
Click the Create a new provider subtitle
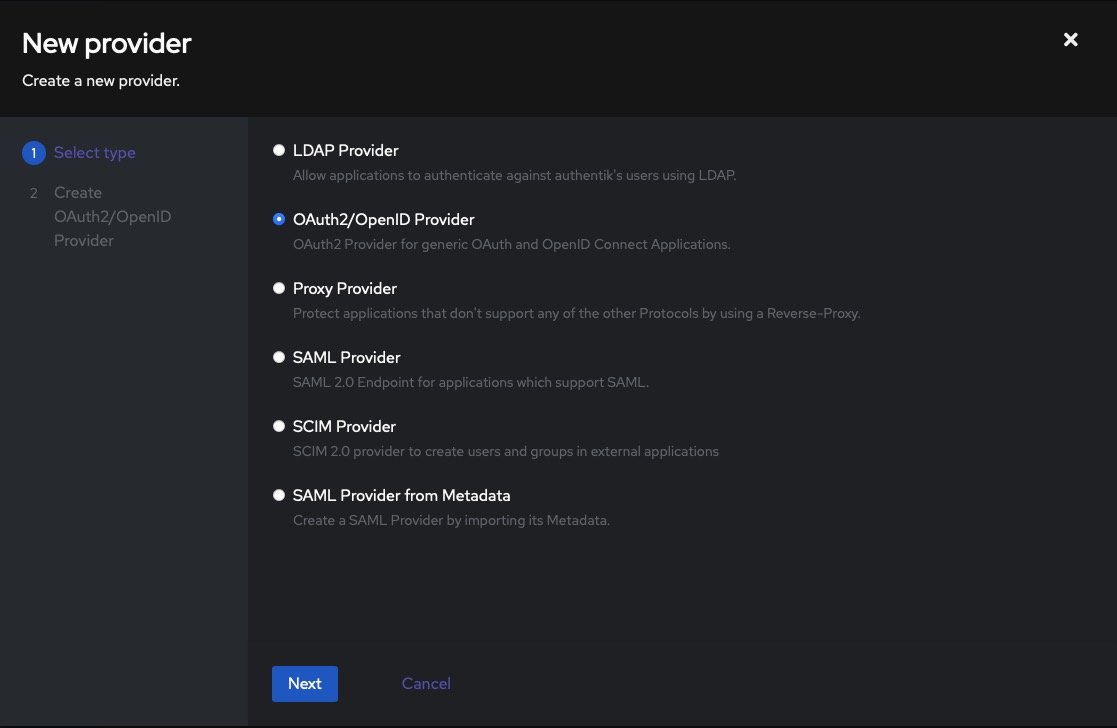(100, 80)
